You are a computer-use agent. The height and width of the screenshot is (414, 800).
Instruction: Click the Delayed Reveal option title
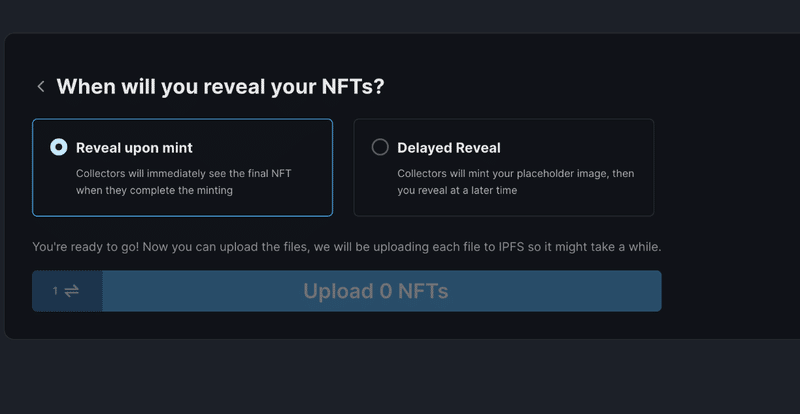tap(449, 148)
